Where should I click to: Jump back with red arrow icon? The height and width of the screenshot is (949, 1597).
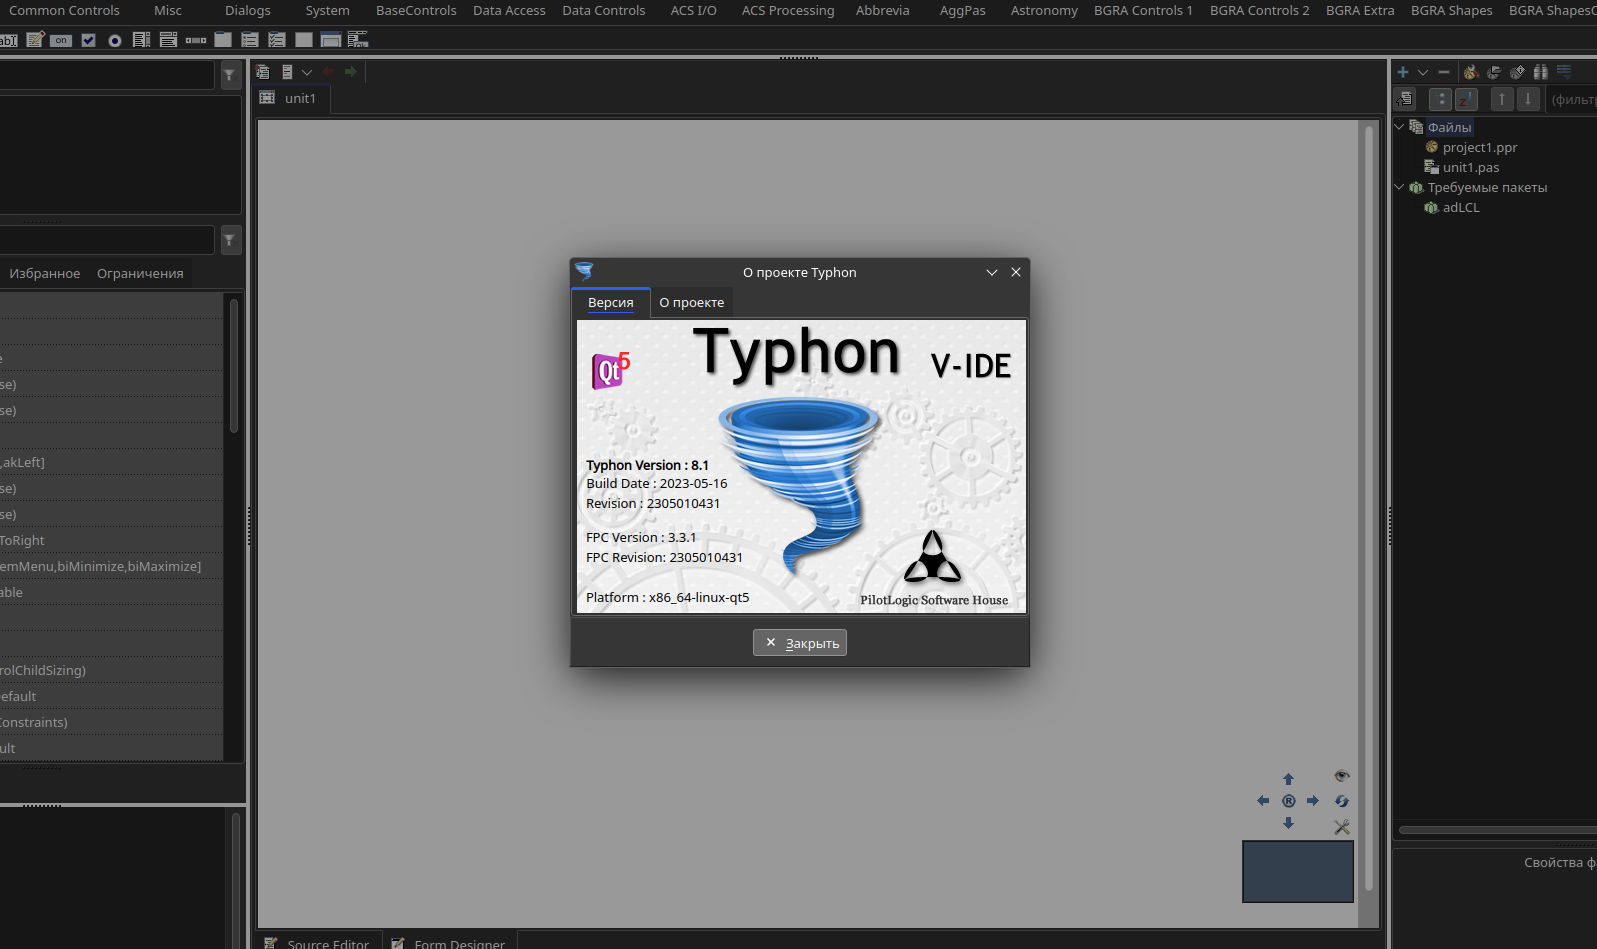click(328, 72)
